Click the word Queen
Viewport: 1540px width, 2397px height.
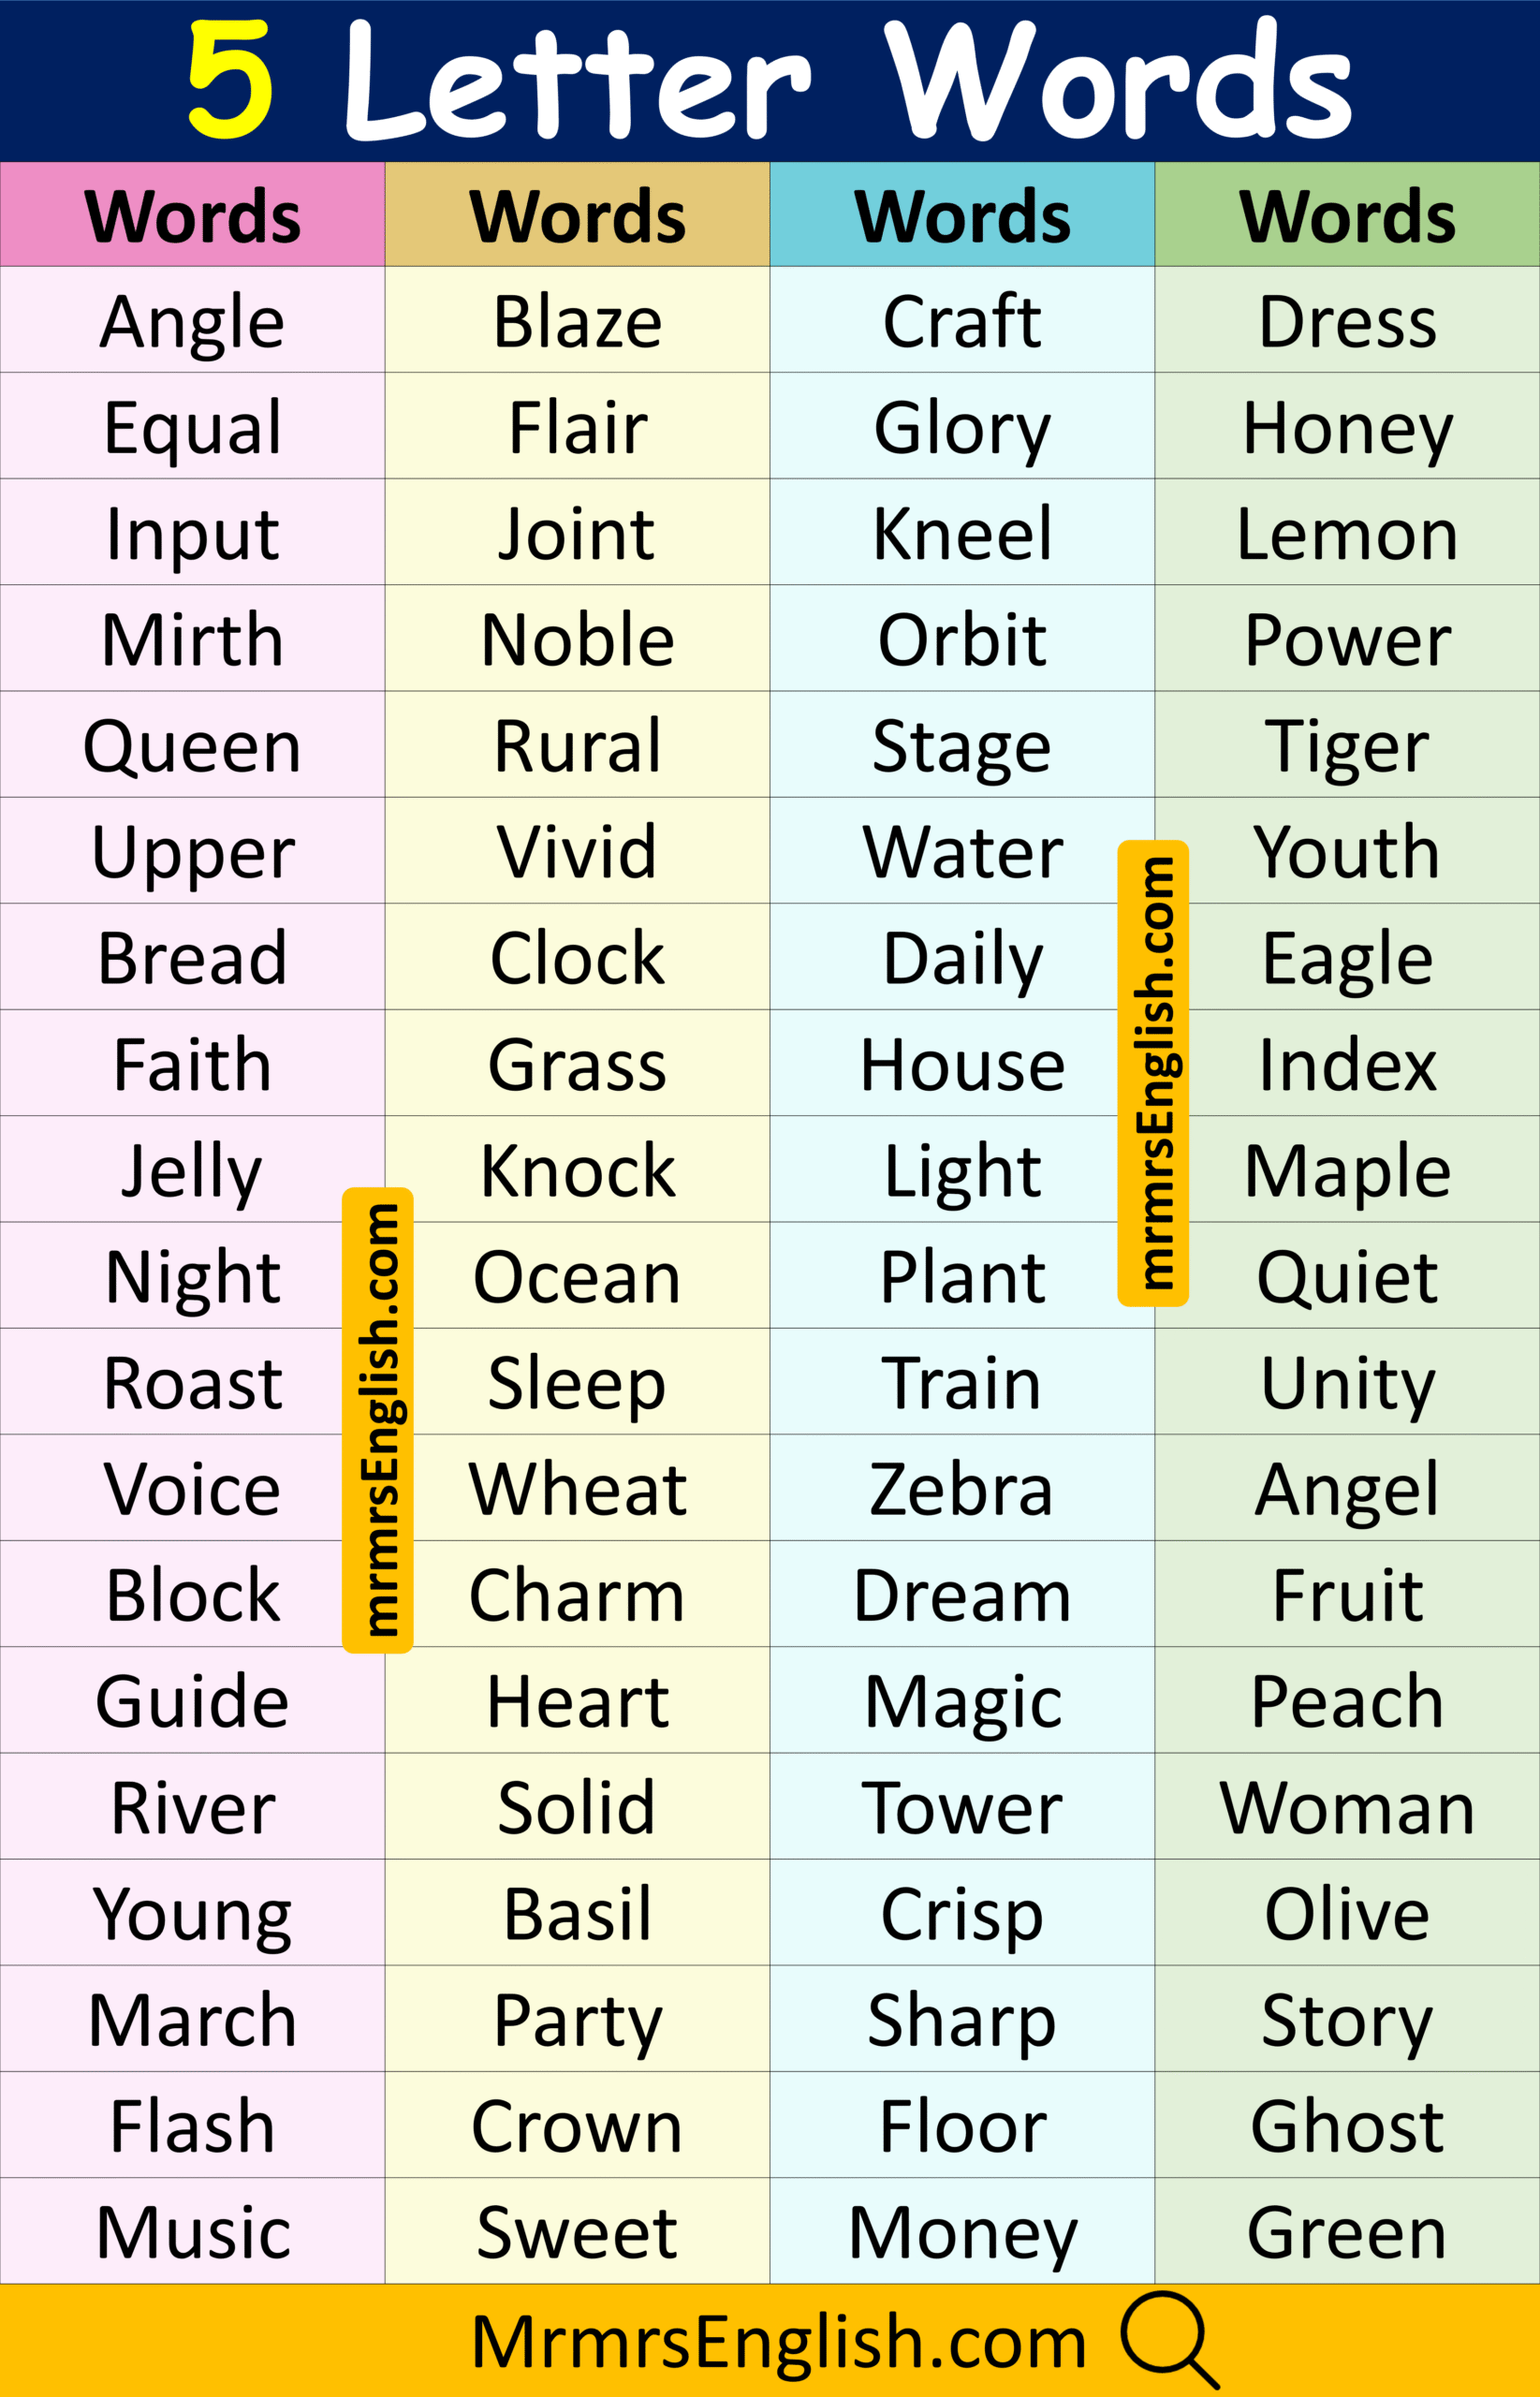tap(192, 746)
